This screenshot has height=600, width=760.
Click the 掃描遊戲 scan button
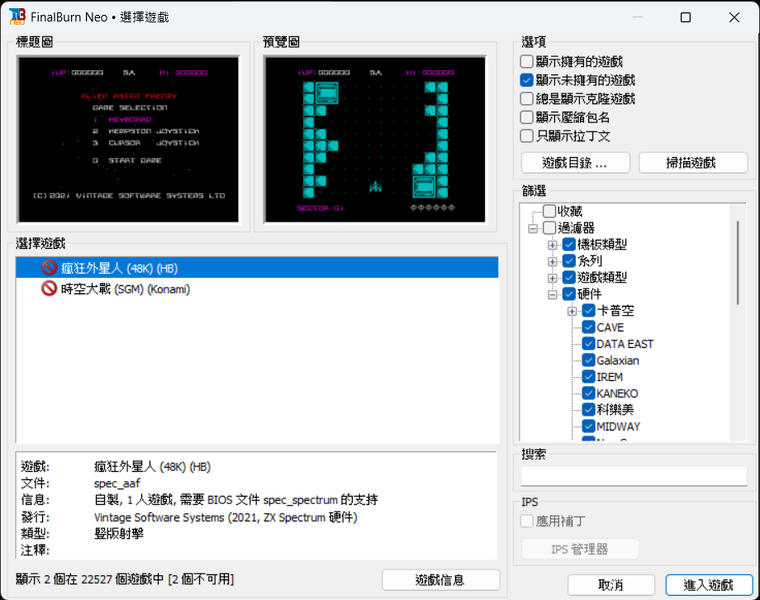coord(693,163)
